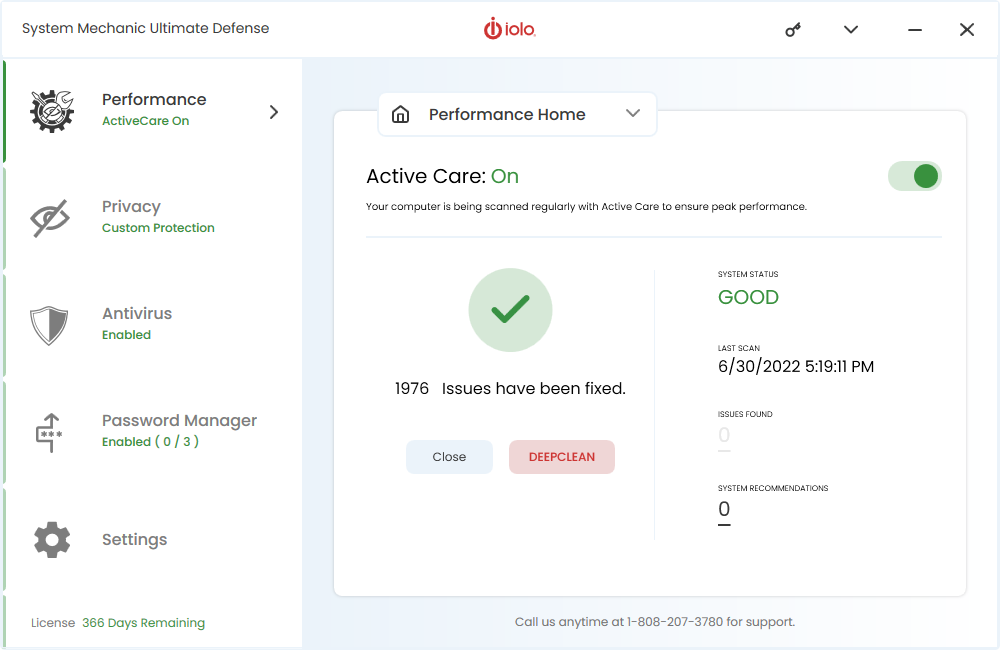
Task: Disable regular Active Care scanning switch
Action: click(914, 175)
